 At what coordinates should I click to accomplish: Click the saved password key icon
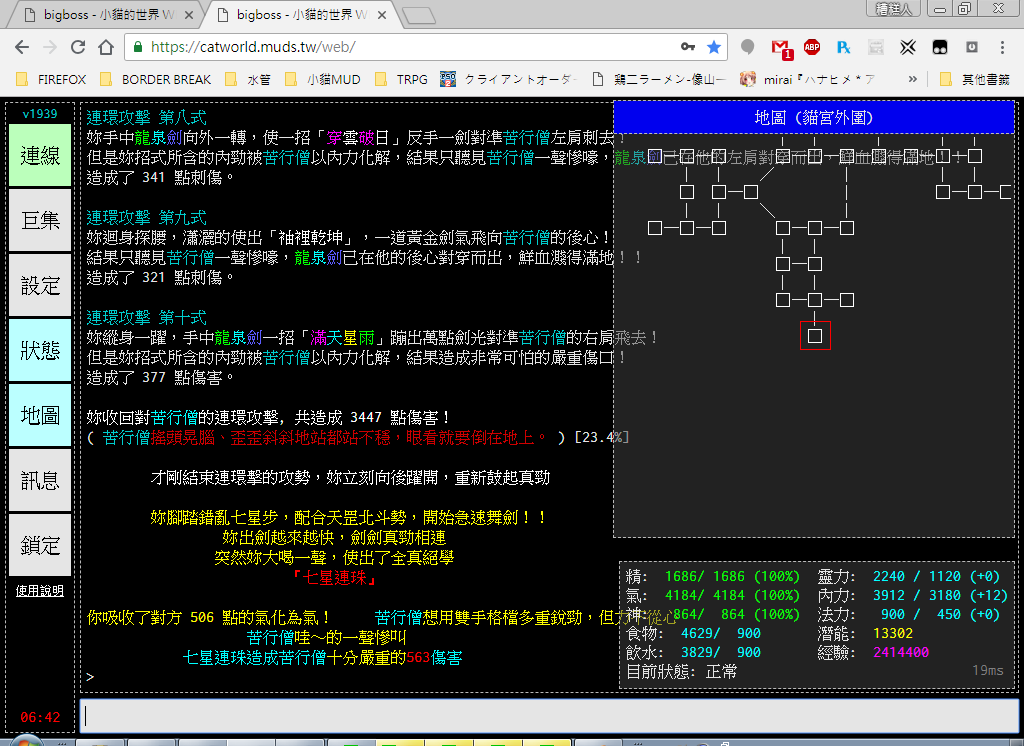[x=688, y=47]
